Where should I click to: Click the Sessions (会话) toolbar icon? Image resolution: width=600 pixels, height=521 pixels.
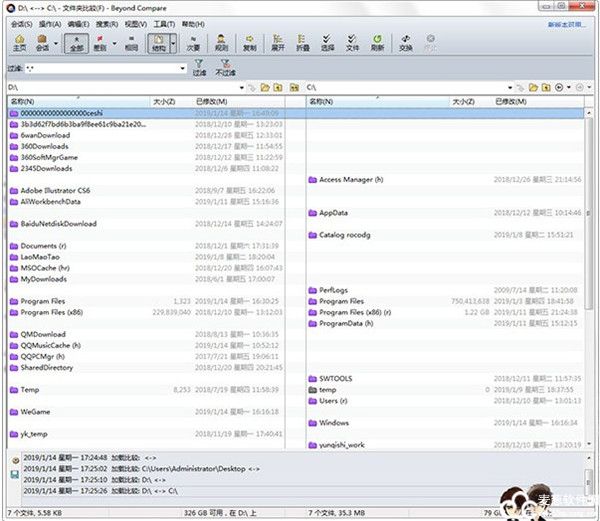click(x=42, y=42)
